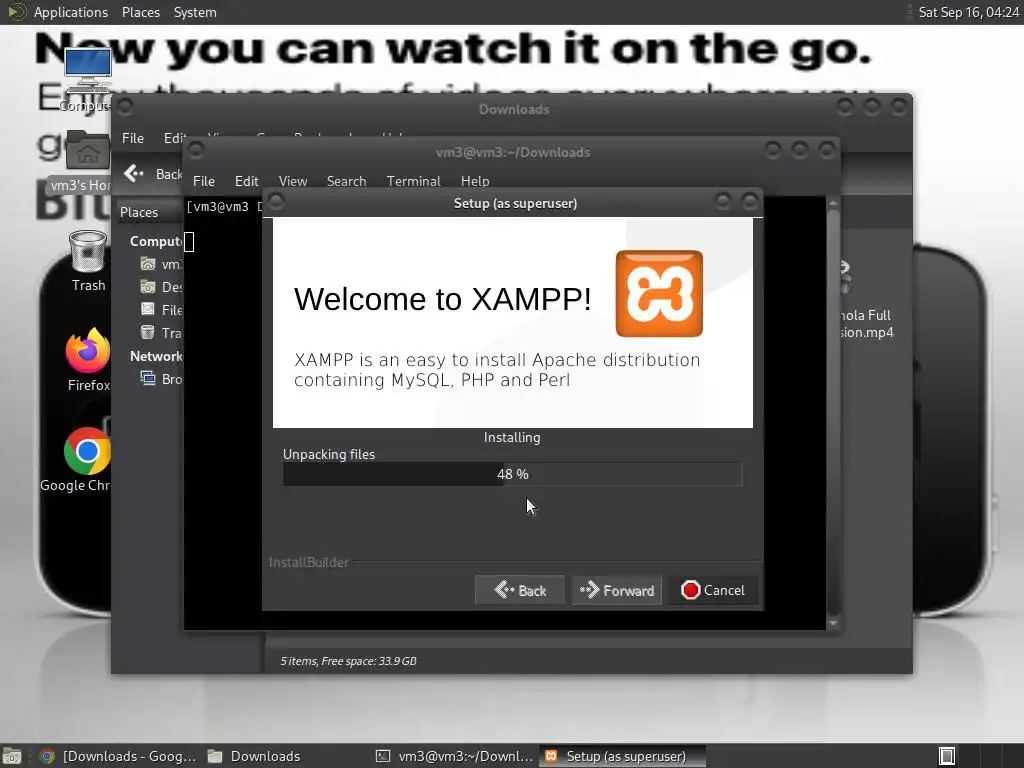Click scroll-down arrow of terminal scrollbar
The height and width of the screenshot is (768, 1024).
(833, 624)
